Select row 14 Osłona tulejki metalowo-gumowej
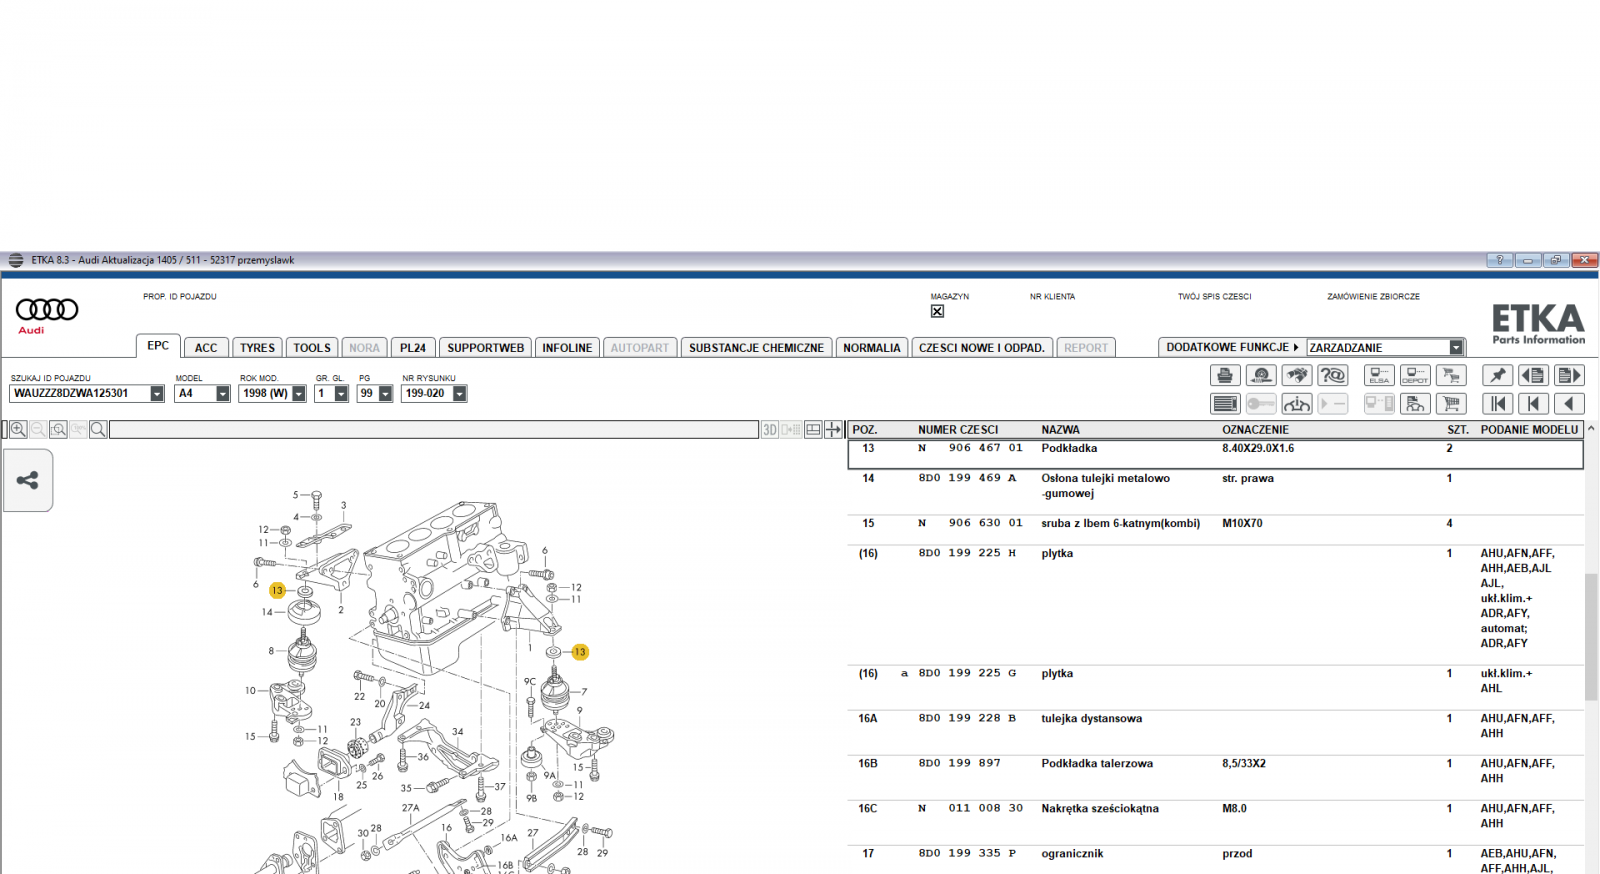 pyautogui.click(x=1216, y=492)
